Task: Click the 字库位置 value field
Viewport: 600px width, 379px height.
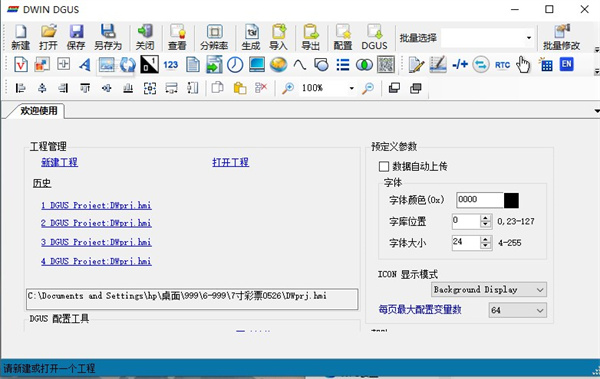Action: click(466, 221)
